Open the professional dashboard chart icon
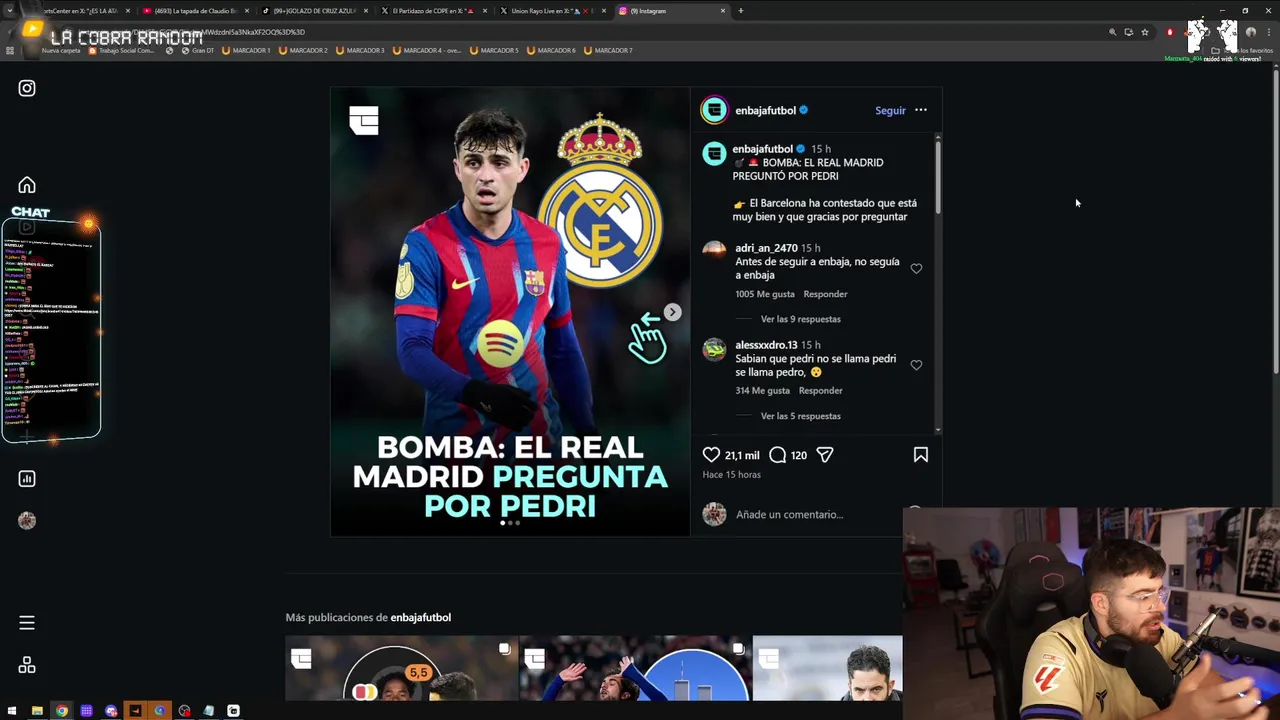The height and width of the screenshot is (720, 1280). 27,479
